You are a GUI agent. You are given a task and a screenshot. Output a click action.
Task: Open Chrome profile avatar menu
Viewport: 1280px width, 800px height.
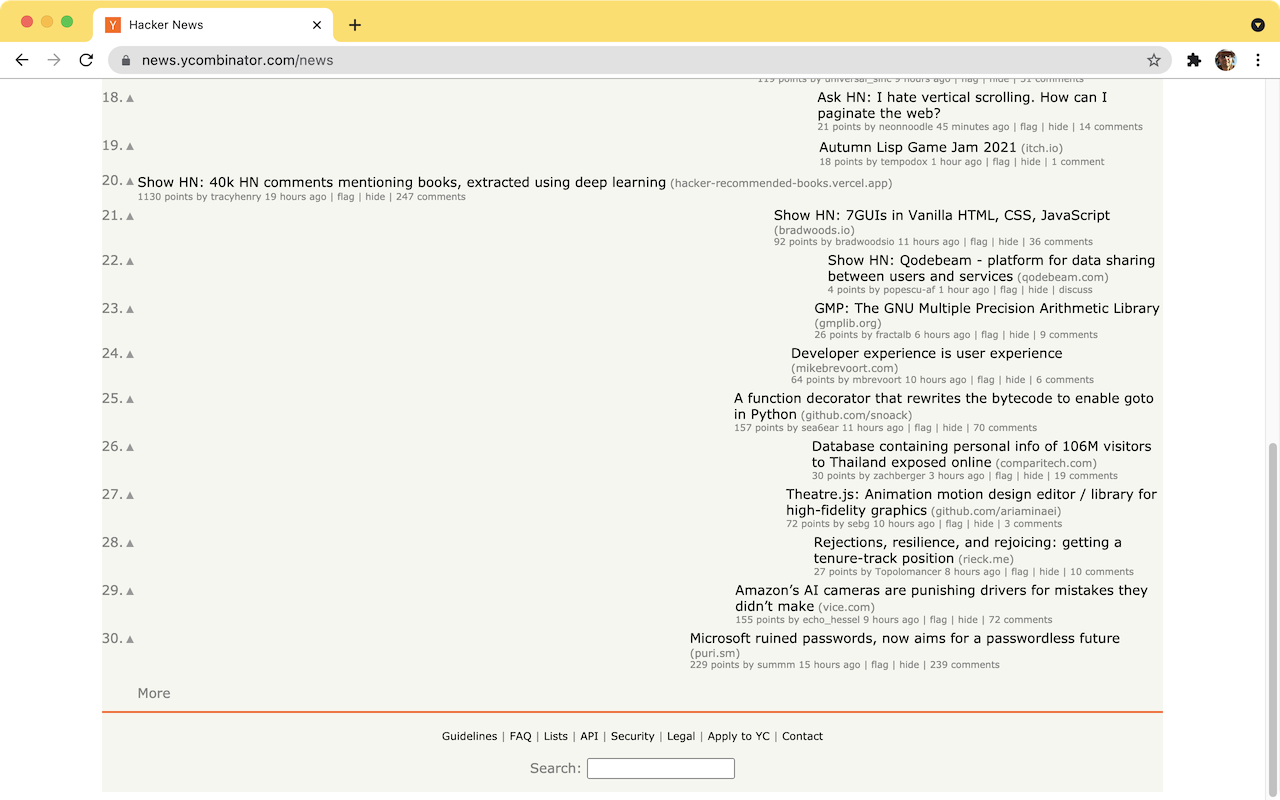coord(1226,60)
